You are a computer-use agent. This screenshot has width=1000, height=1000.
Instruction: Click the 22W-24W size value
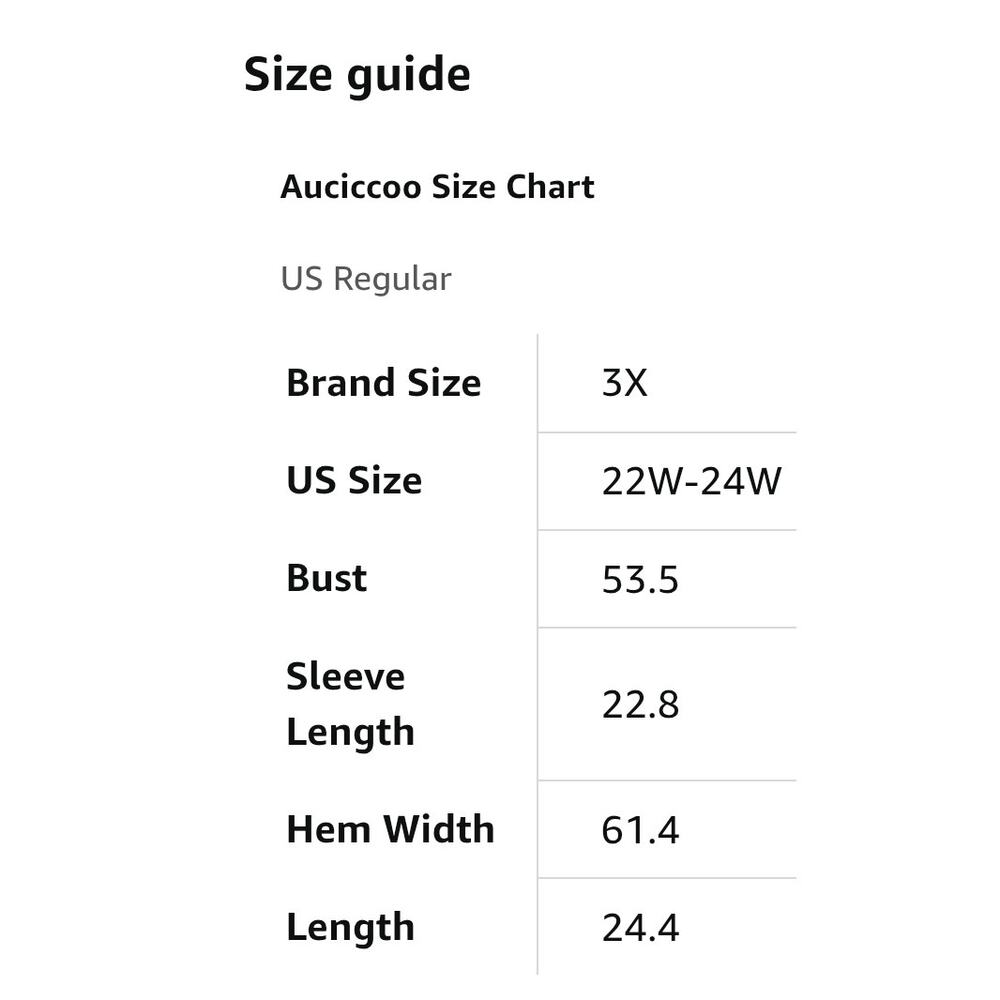(691, 481)
